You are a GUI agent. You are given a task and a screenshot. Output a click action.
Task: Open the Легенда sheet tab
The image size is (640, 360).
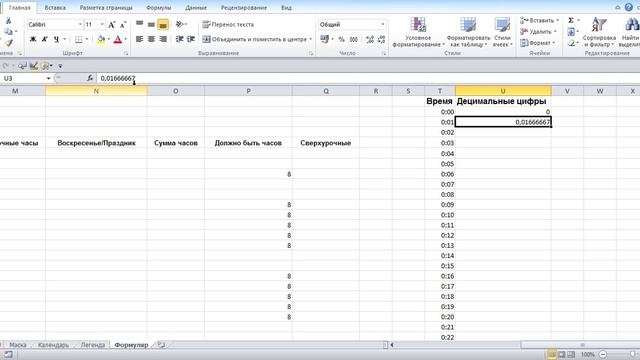point(93,345)
